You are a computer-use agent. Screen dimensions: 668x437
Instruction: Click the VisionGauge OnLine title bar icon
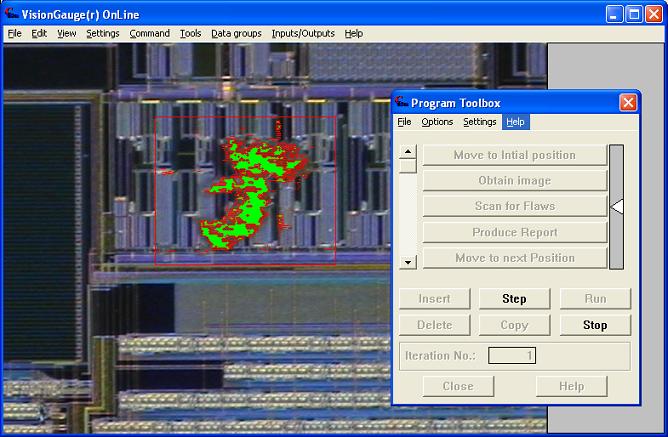[x=12, y=14]
